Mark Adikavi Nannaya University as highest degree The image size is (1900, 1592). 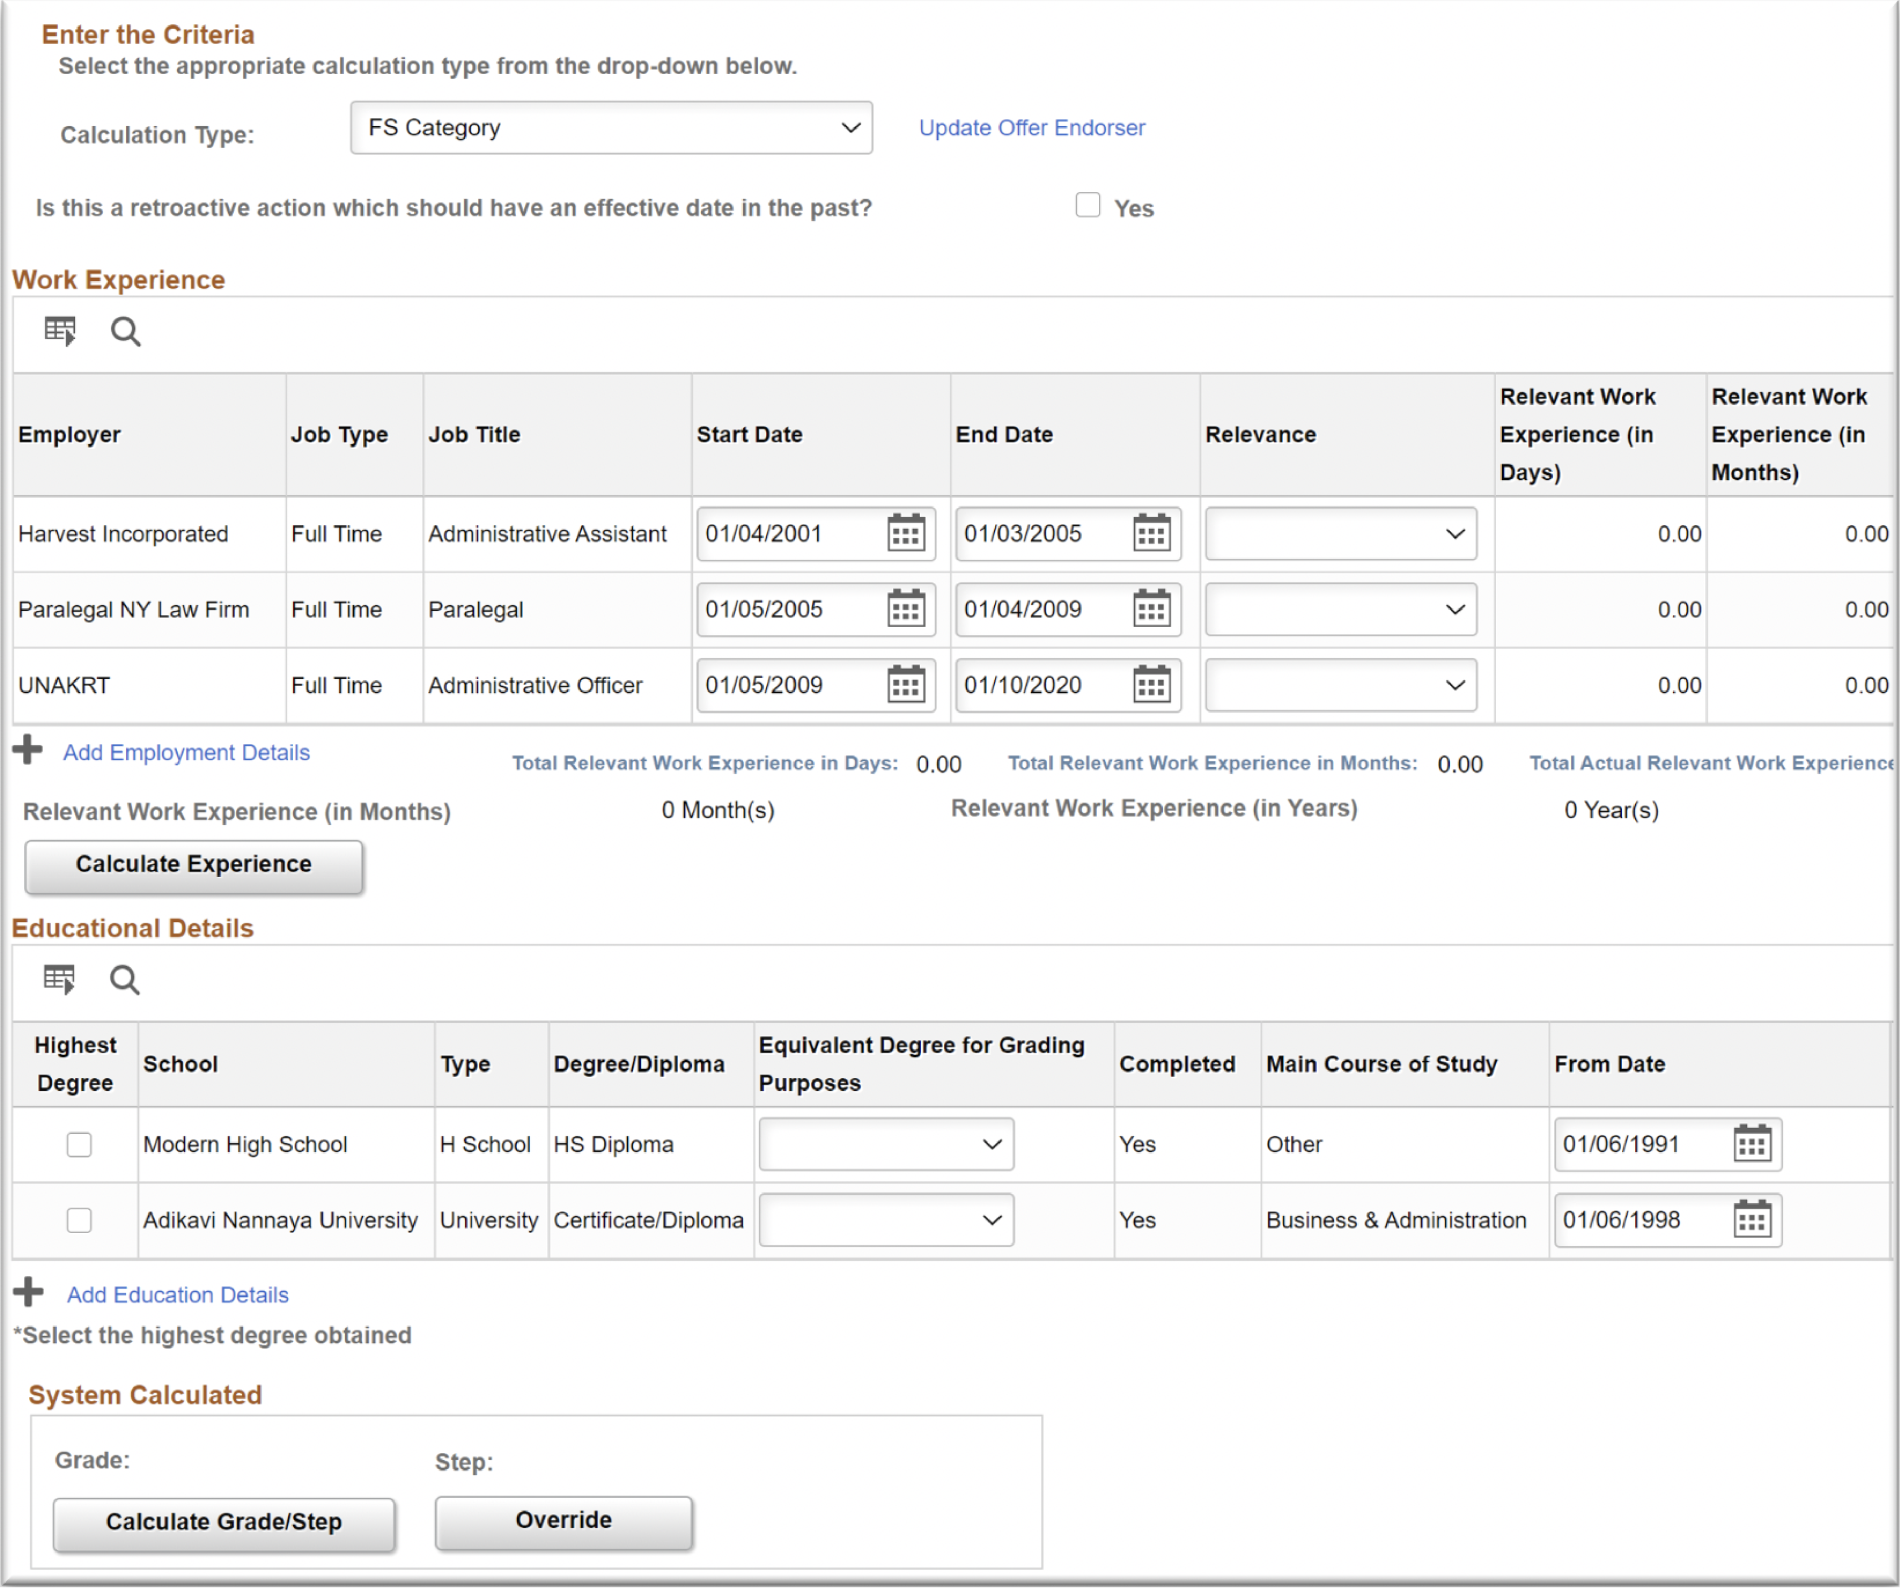coord(79,1221)
